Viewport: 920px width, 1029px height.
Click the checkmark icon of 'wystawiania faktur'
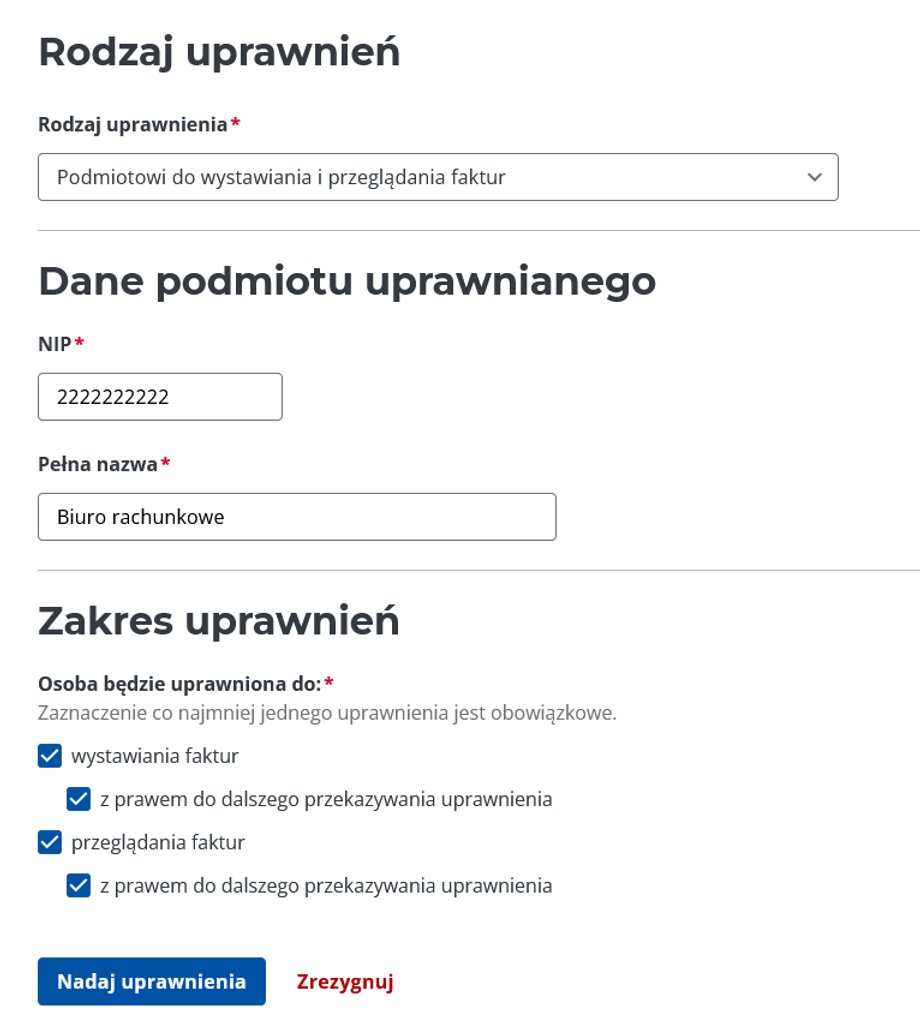tap(48, 756)
